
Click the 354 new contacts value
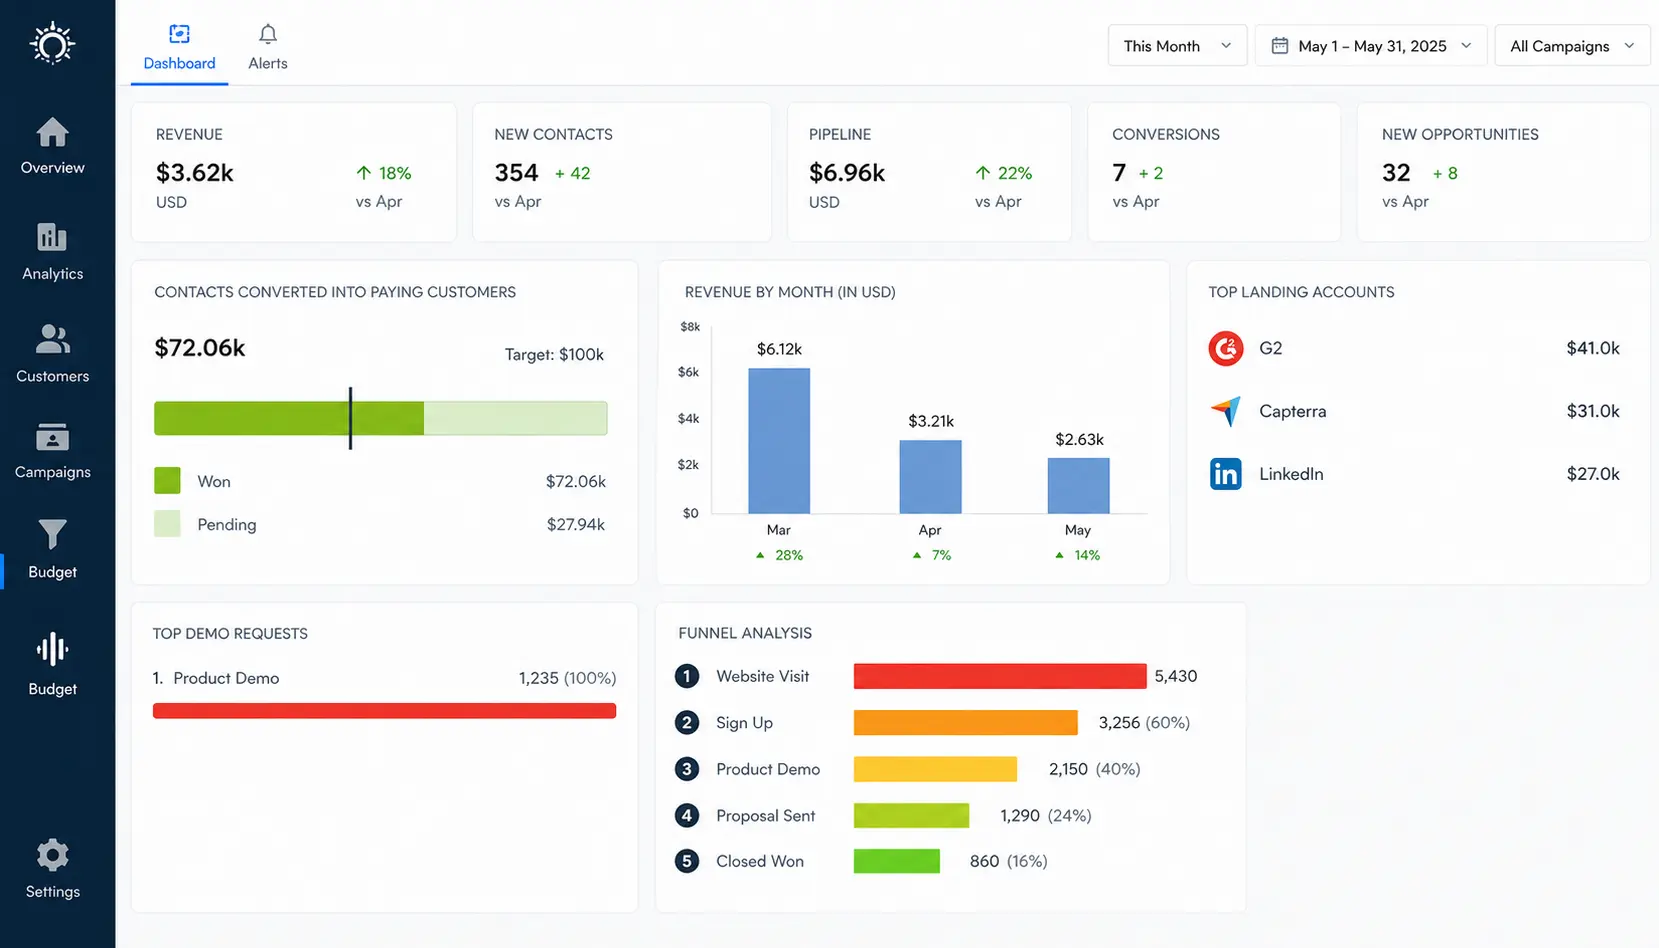pos(516,173)
